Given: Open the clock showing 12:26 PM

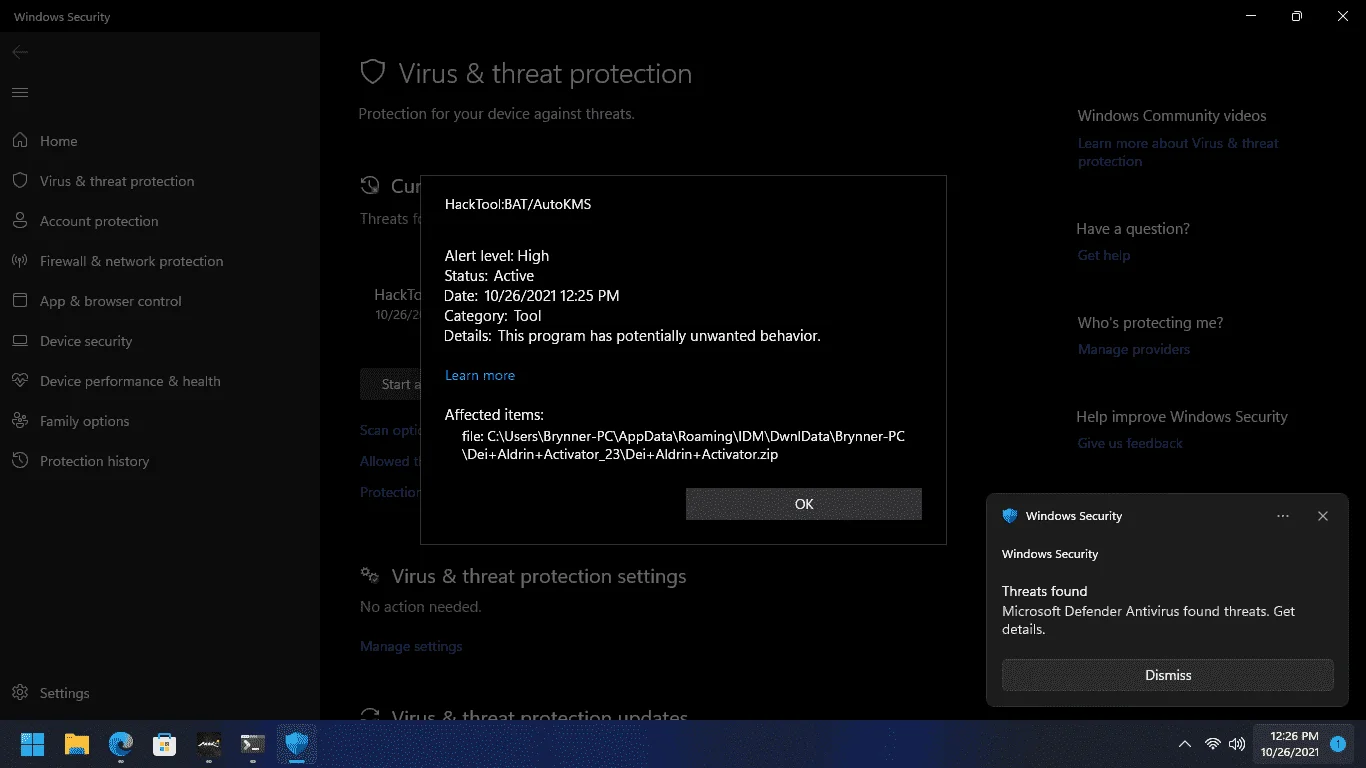Looking at the screenshot, I should [1290, 744].
